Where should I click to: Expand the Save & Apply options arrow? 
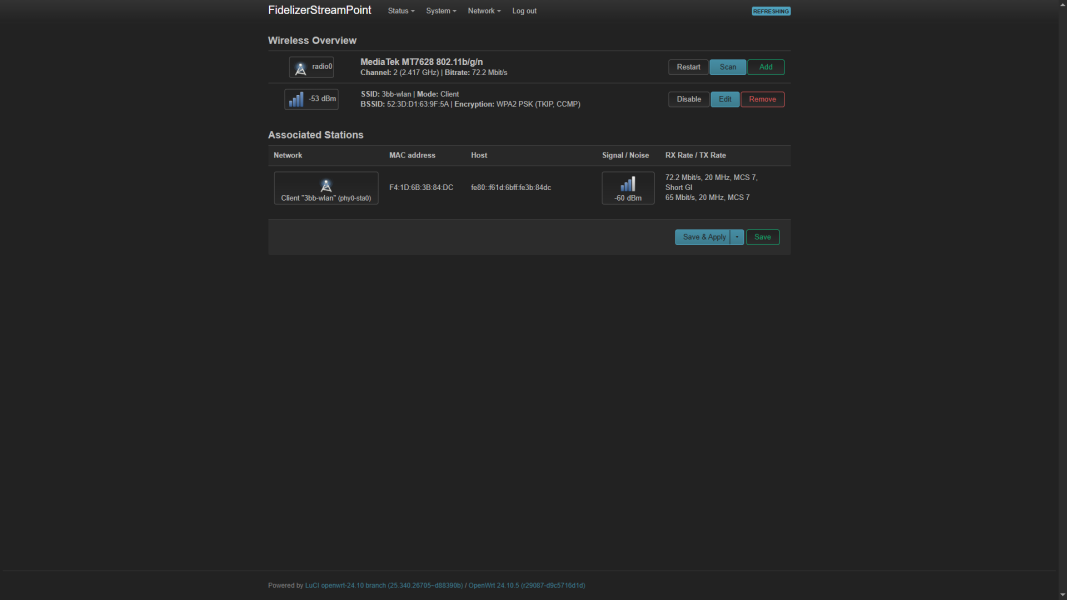pyautogui.click(x=738, y=237)
